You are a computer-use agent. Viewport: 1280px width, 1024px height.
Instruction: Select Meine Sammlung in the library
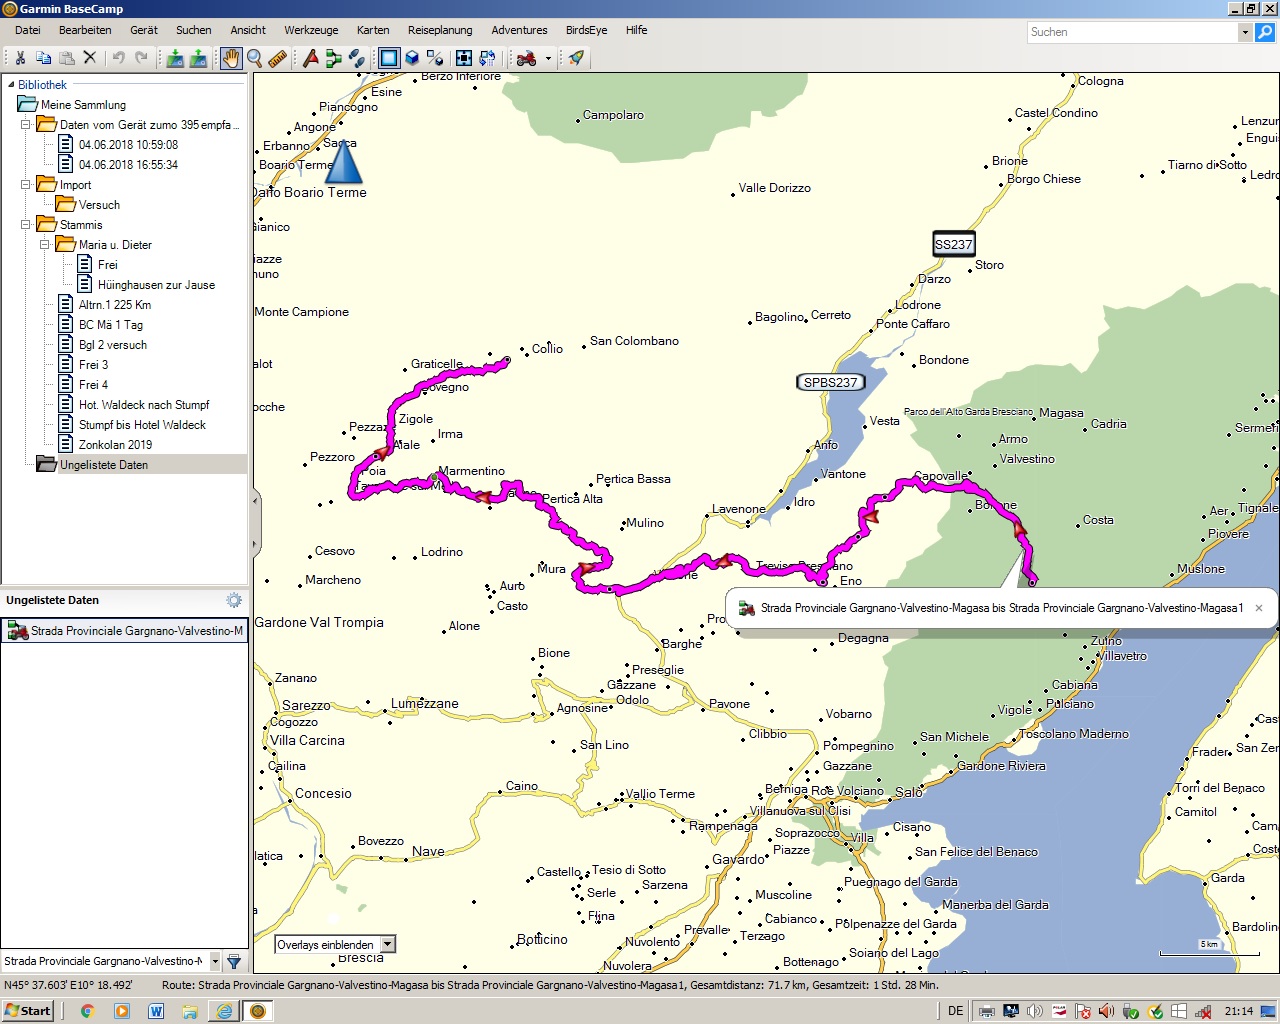pos(83,105)
